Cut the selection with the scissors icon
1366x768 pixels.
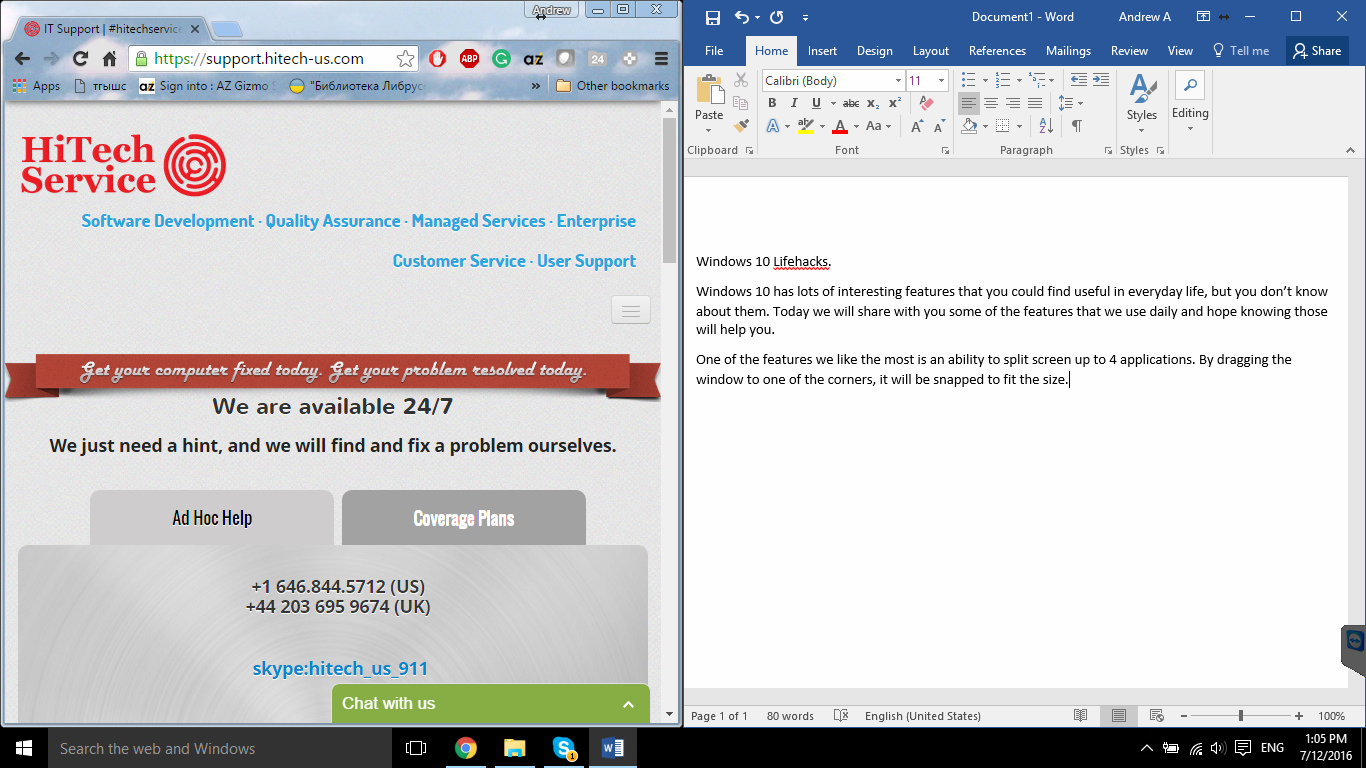741,80
